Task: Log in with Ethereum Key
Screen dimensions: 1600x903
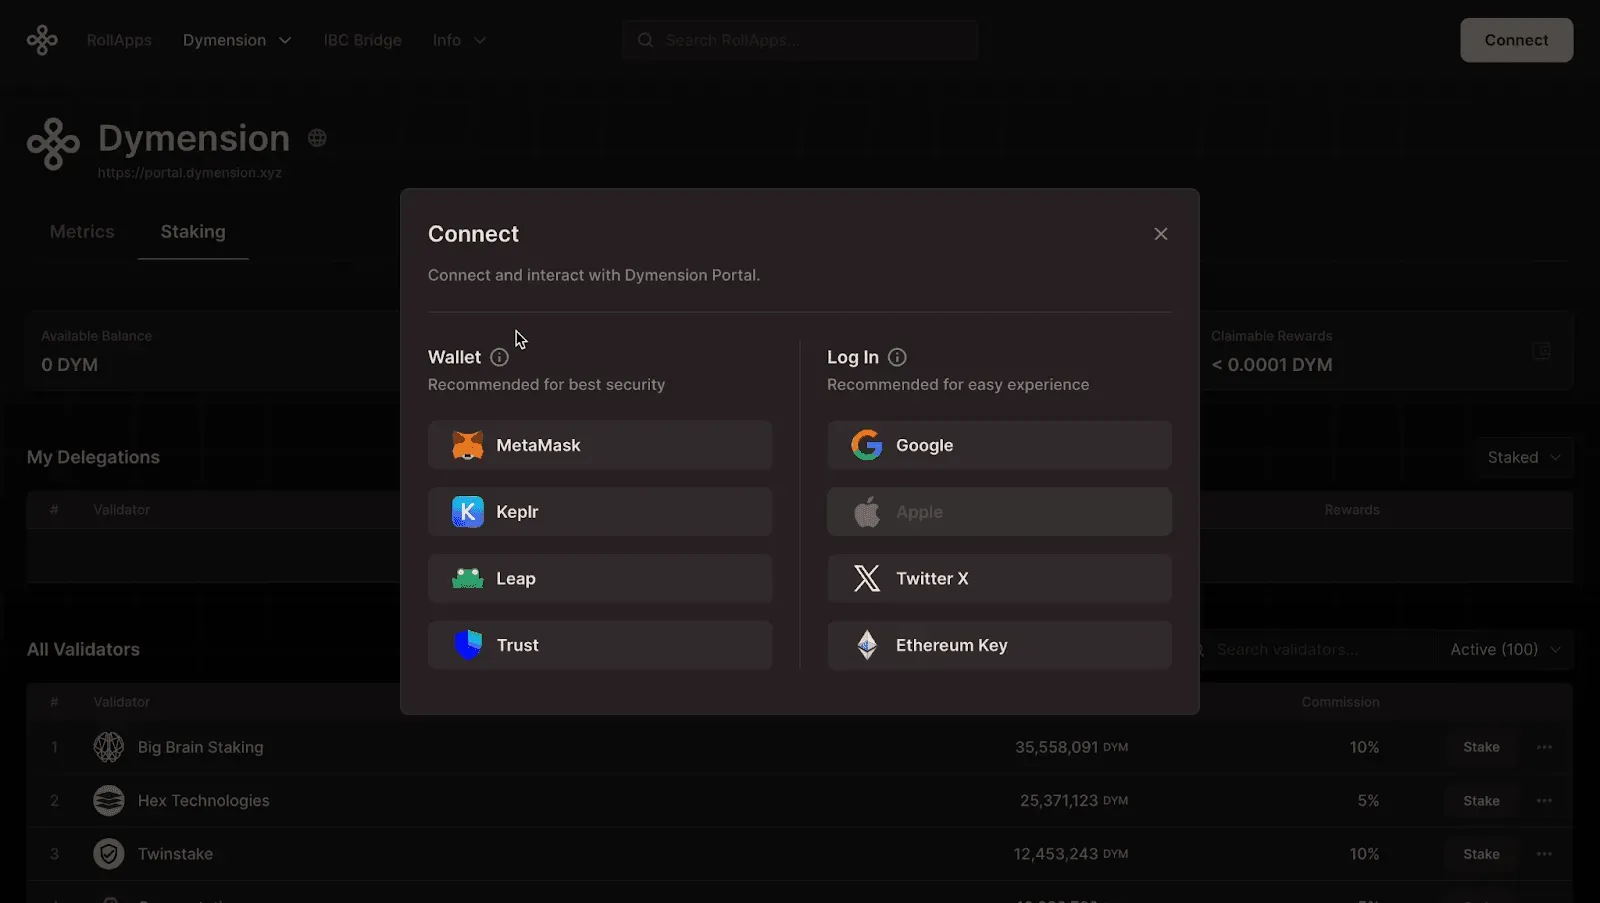Action: [999, 645]
